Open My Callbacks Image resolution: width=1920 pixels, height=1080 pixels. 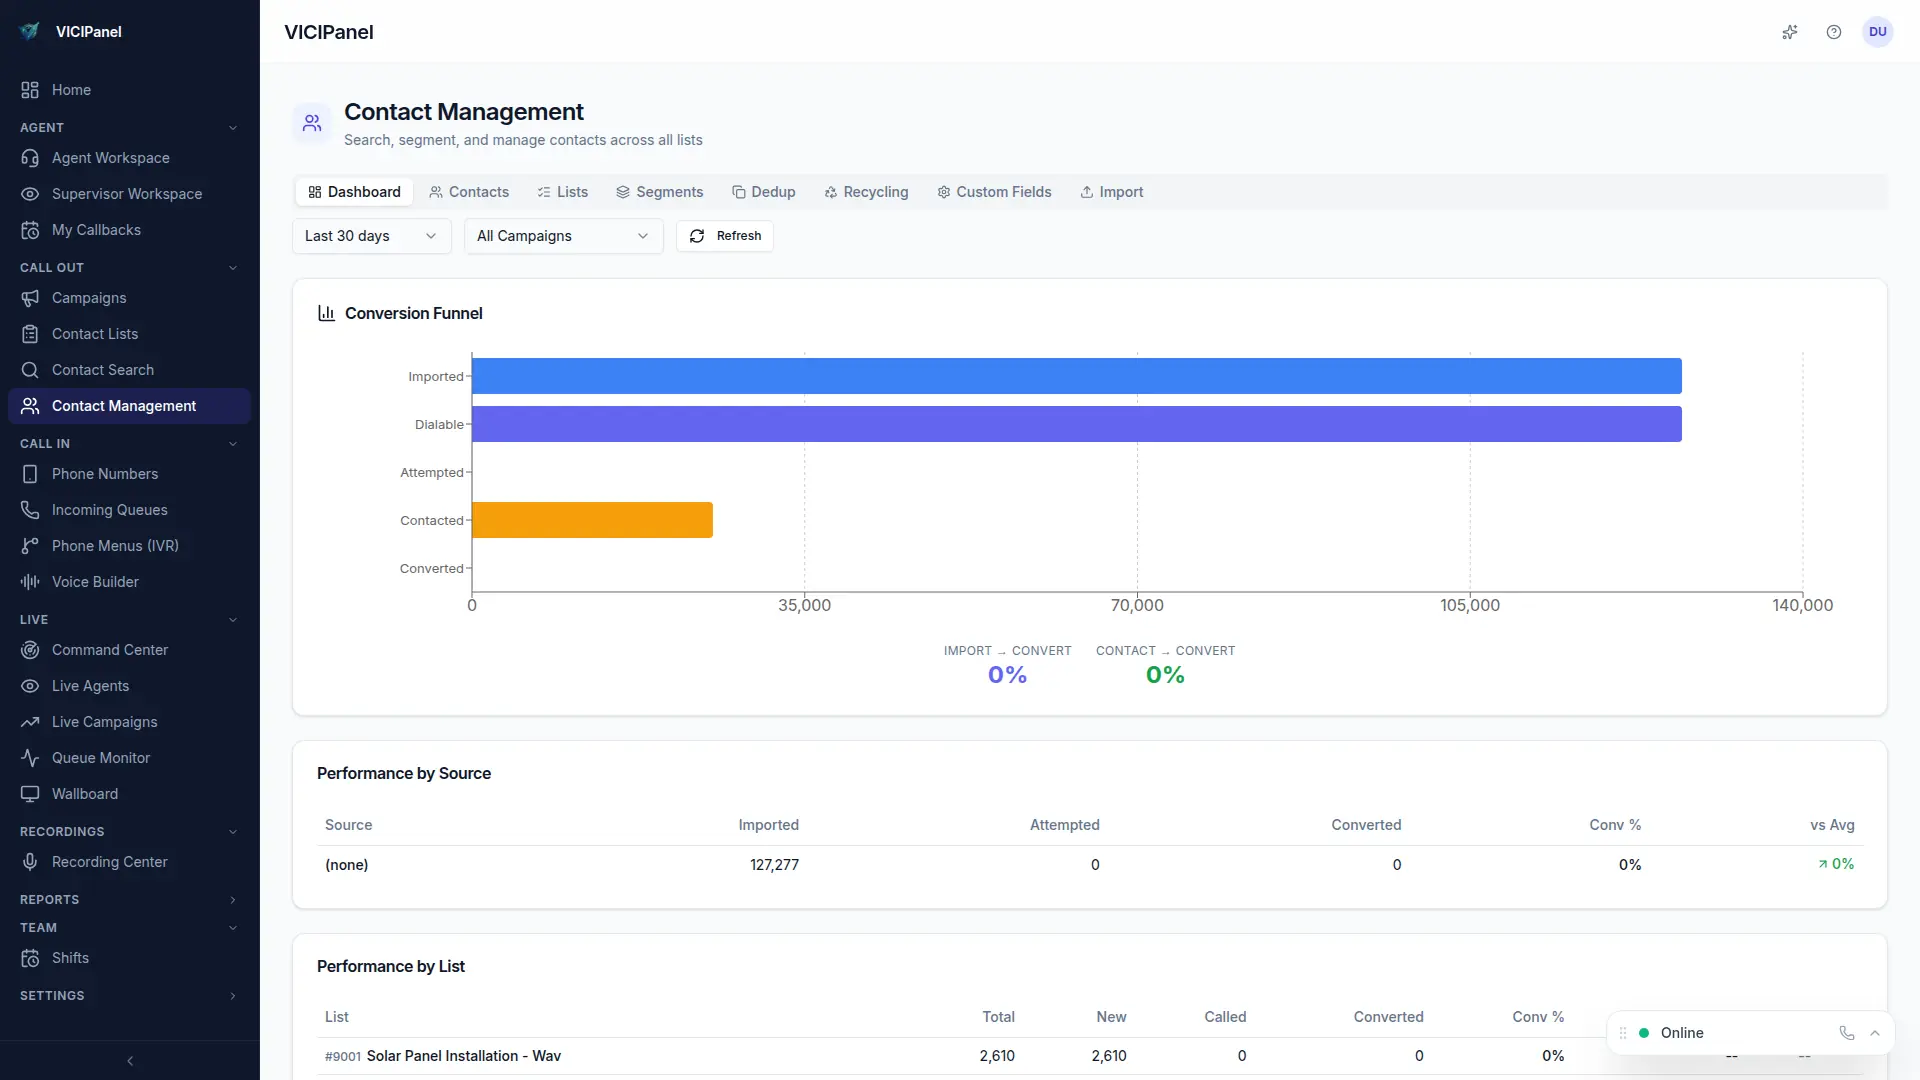(96, 229)
